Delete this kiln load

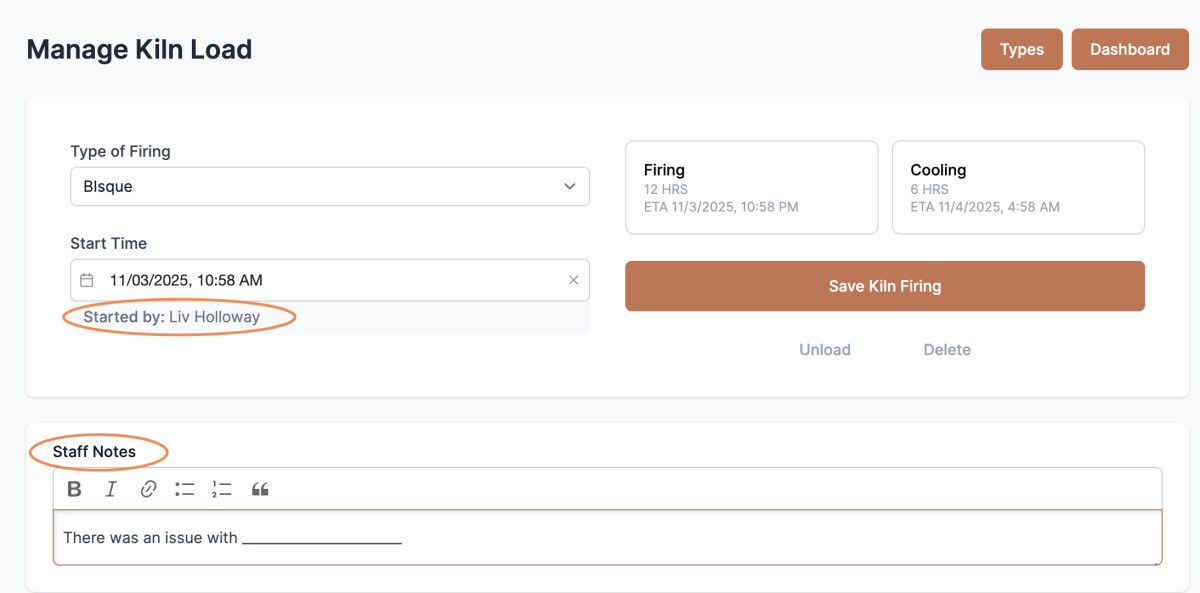[946, 350]
